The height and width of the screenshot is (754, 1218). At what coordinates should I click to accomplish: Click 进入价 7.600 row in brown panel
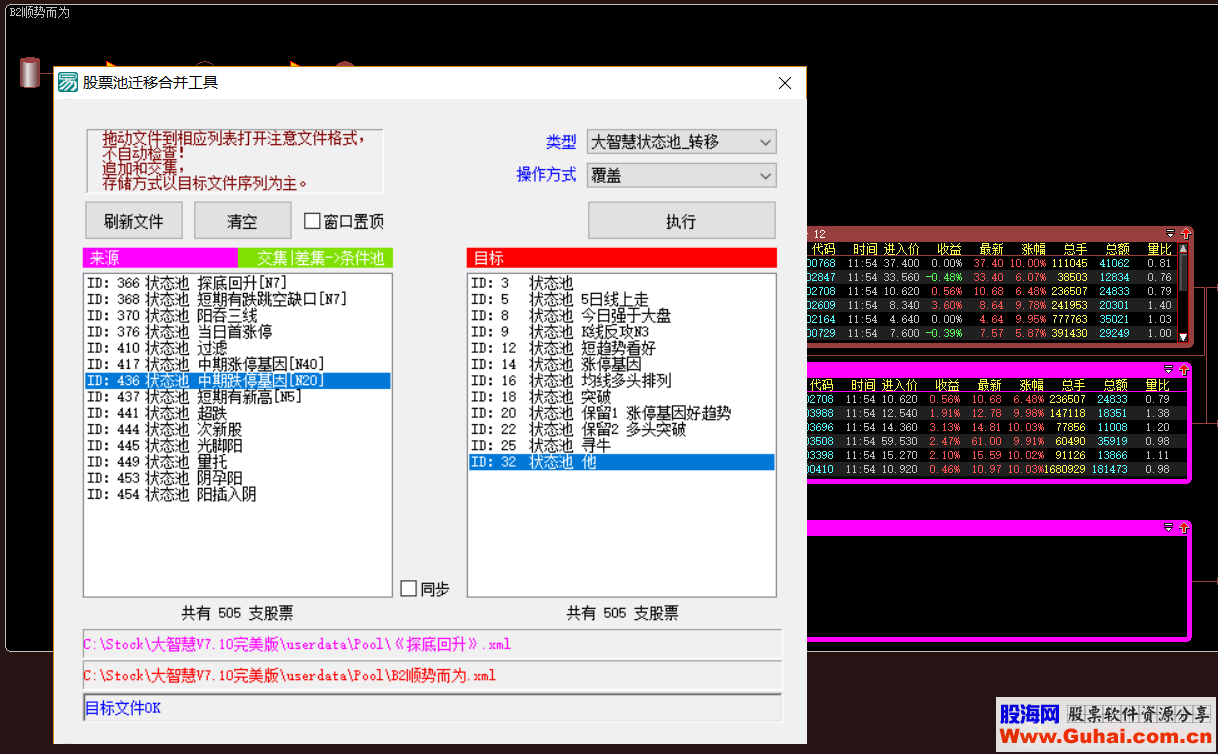click(x=992, y=333)
